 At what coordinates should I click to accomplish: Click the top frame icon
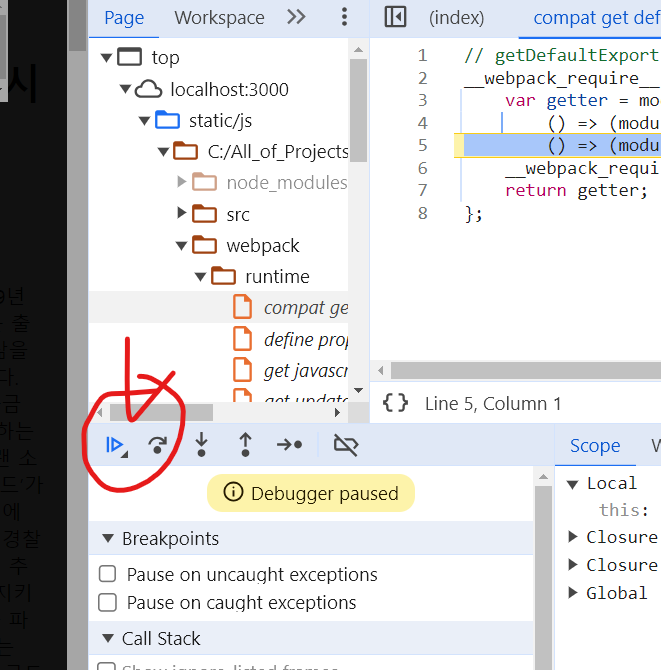click(x=129, y=57)
